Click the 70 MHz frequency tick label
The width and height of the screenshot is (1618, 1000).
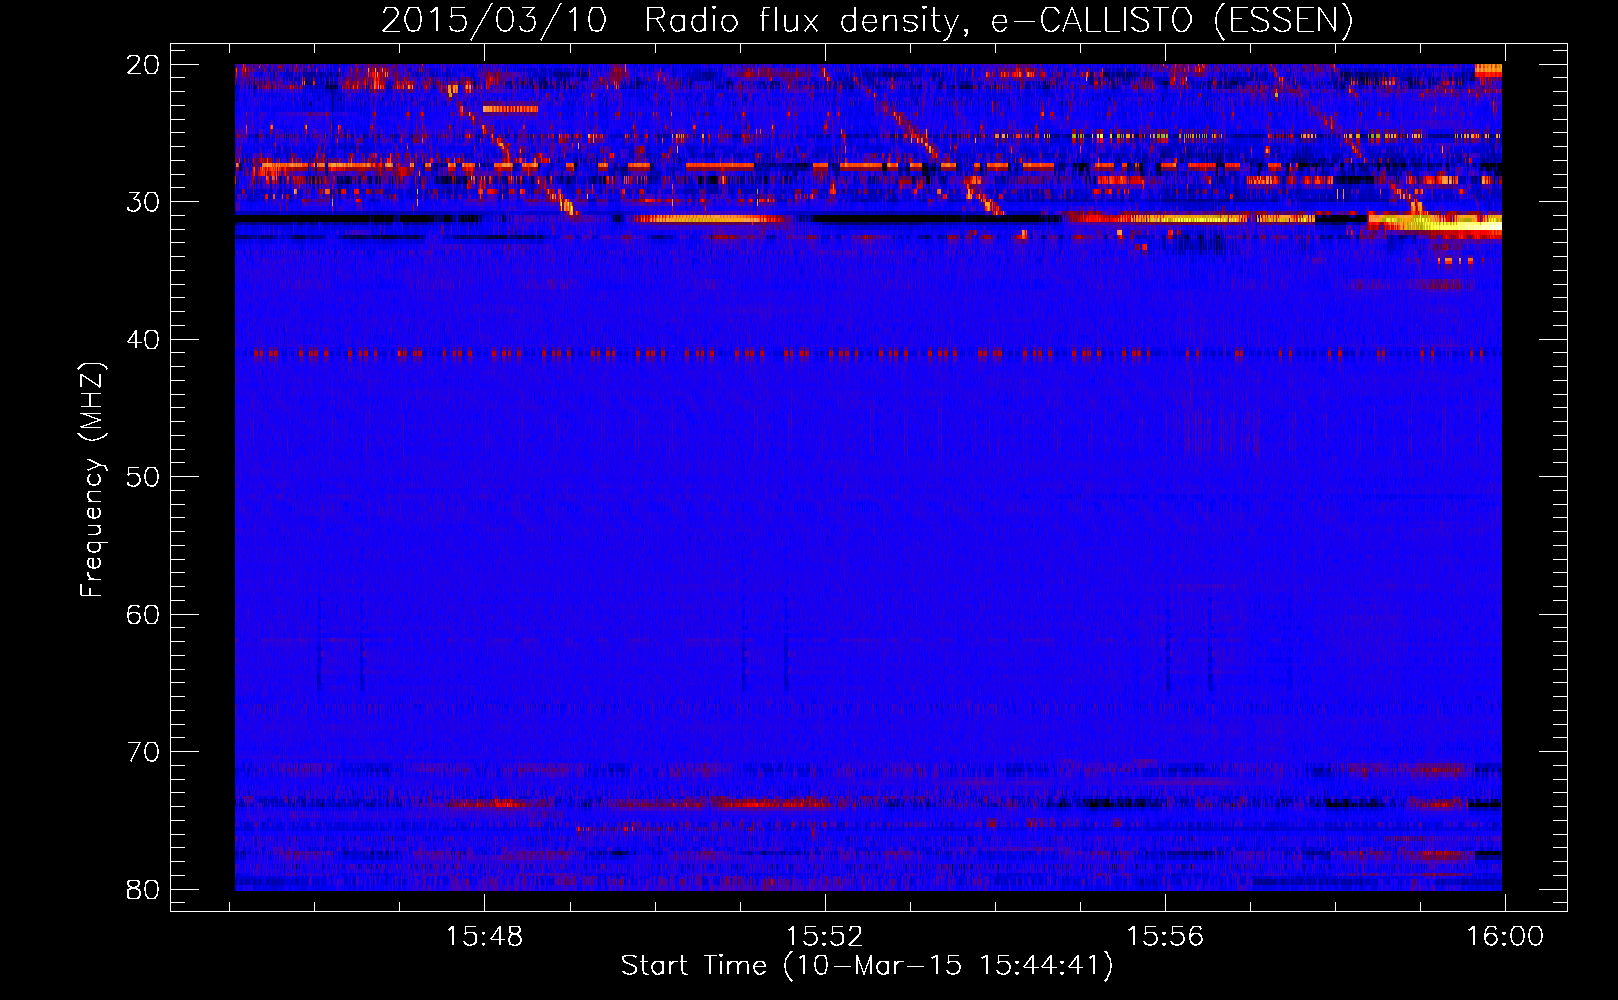143,752
